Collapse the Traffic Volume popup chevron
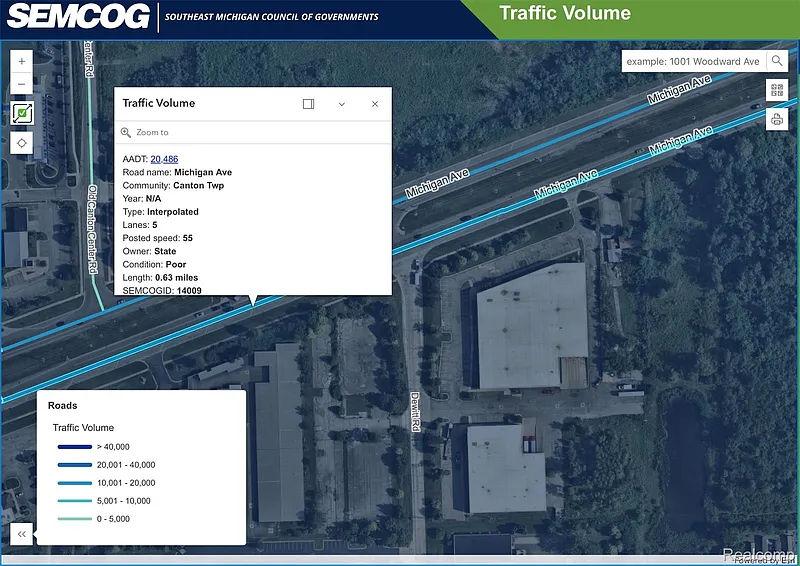The height and width of the screenshot is (566, 800). (x=342, y=104)
